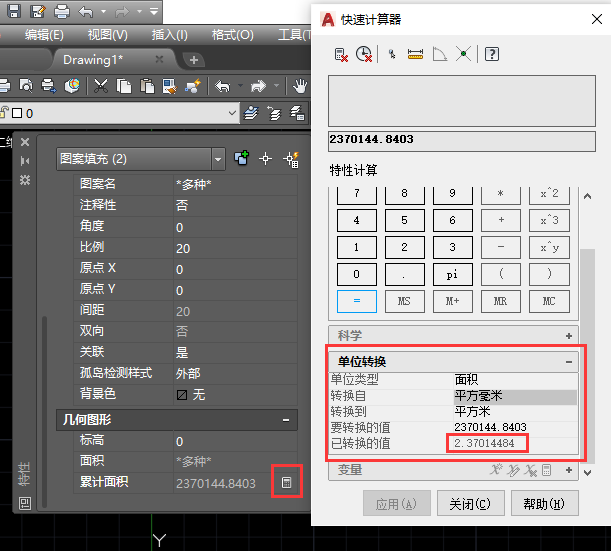Collapse the 单位转换 section

point(569,362)
